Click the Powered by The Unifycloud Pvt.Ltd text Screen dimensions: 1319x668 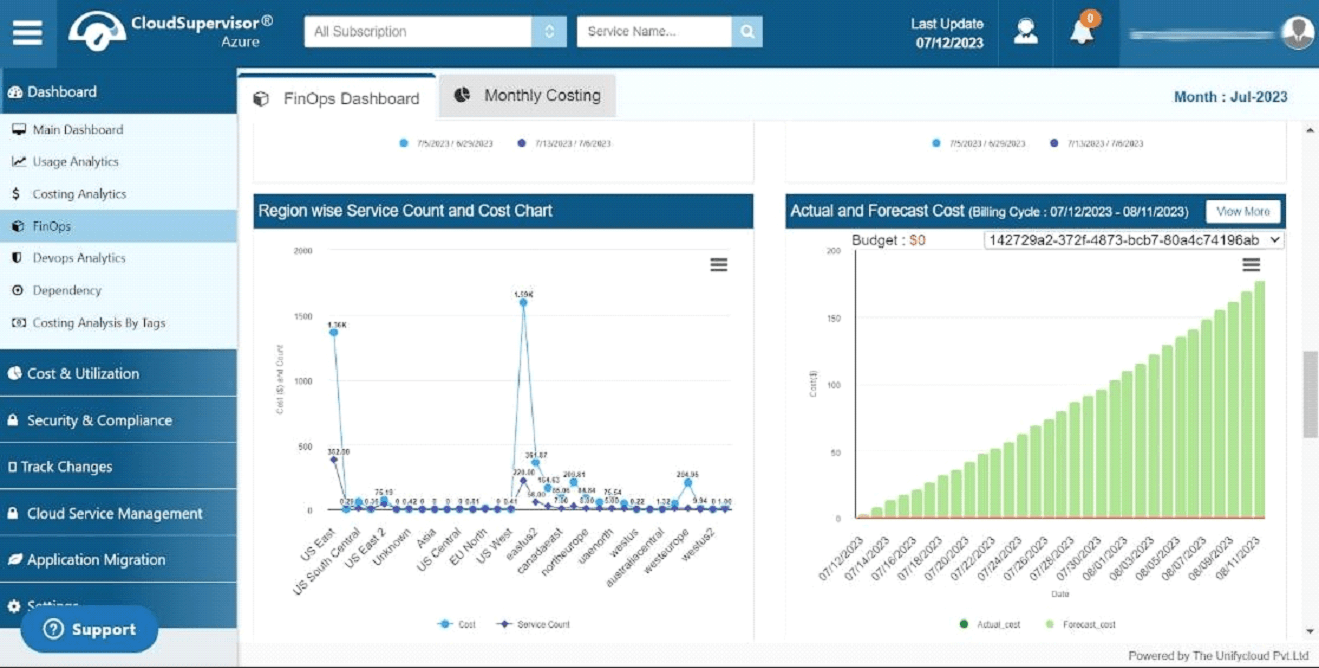pos(1218,656)
